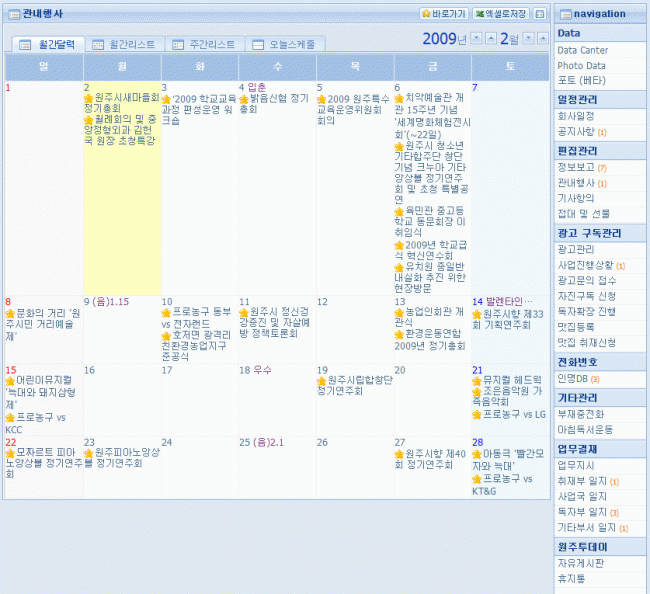Image resolution: width=650 pixels, height=594 pixels.
Task: Click the star icon of 치악예술관 개관 15주년 event
Action: 399,99
